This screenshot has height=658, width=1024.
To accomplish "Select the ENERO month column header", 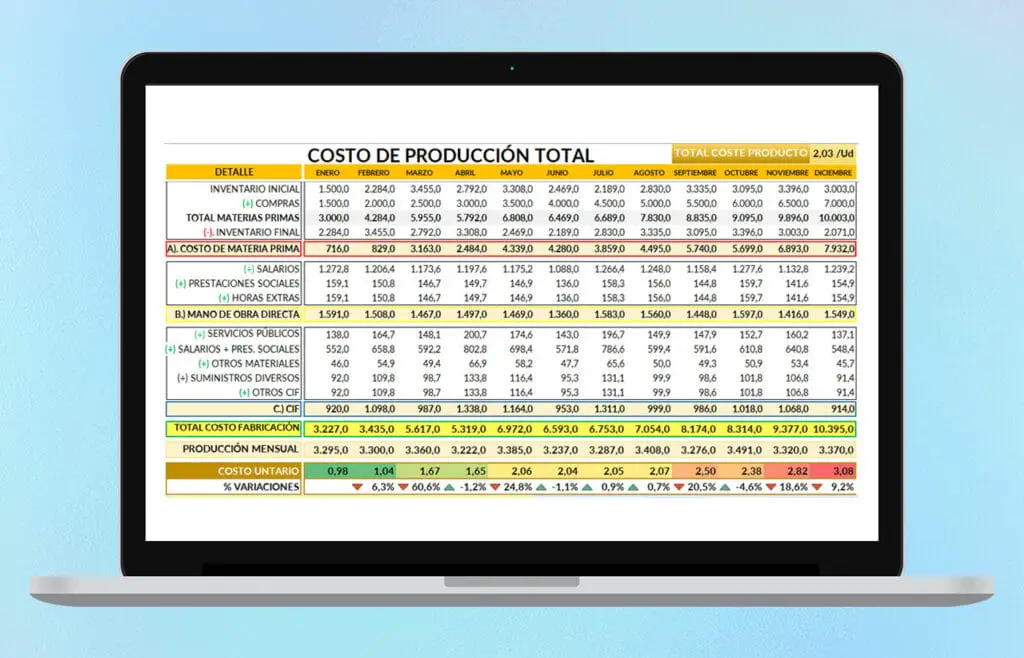I will point(330,171).
